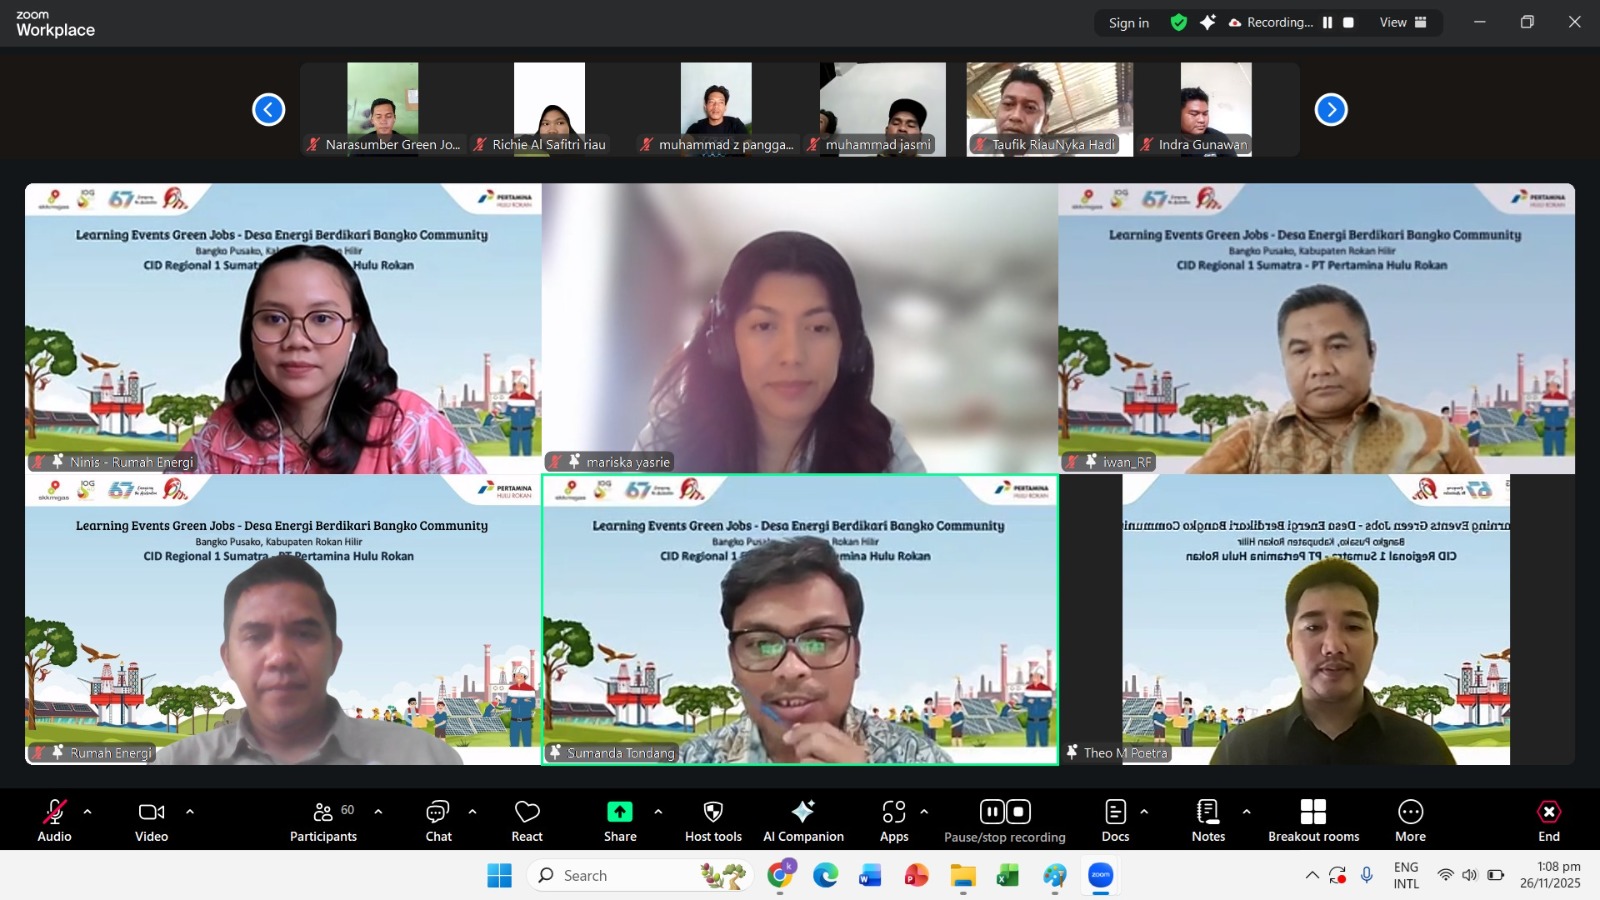This screenshot has height=900, width=1600.
Task: Expand the Participants options arrow
Action: [378, 812]
